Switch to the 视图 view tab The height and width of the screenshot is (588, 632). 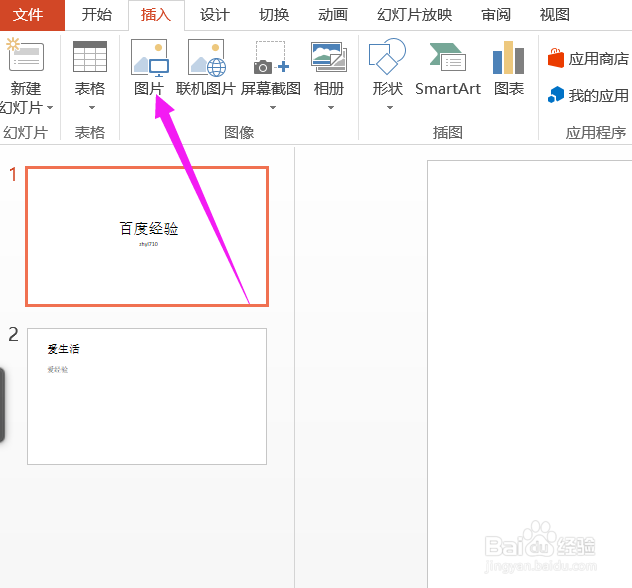click(555, 15)
